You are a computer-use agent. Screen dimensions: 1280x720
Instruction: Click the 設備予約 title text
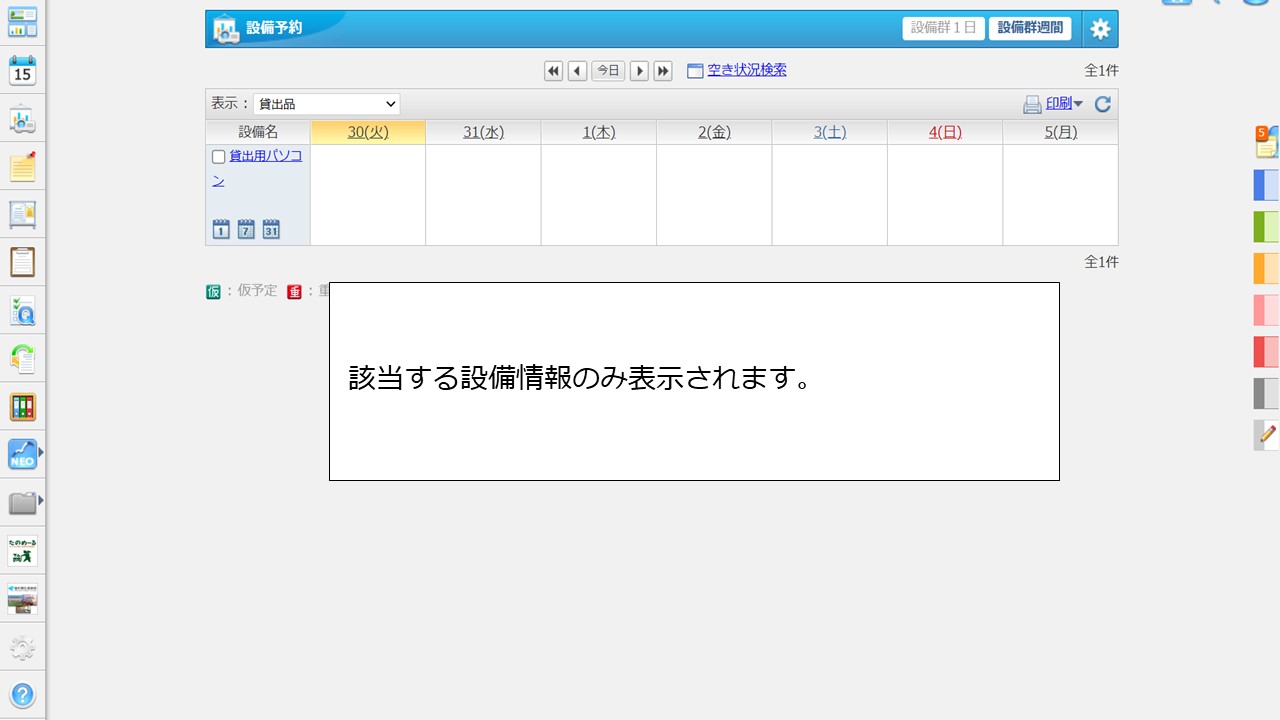point(274,28)
